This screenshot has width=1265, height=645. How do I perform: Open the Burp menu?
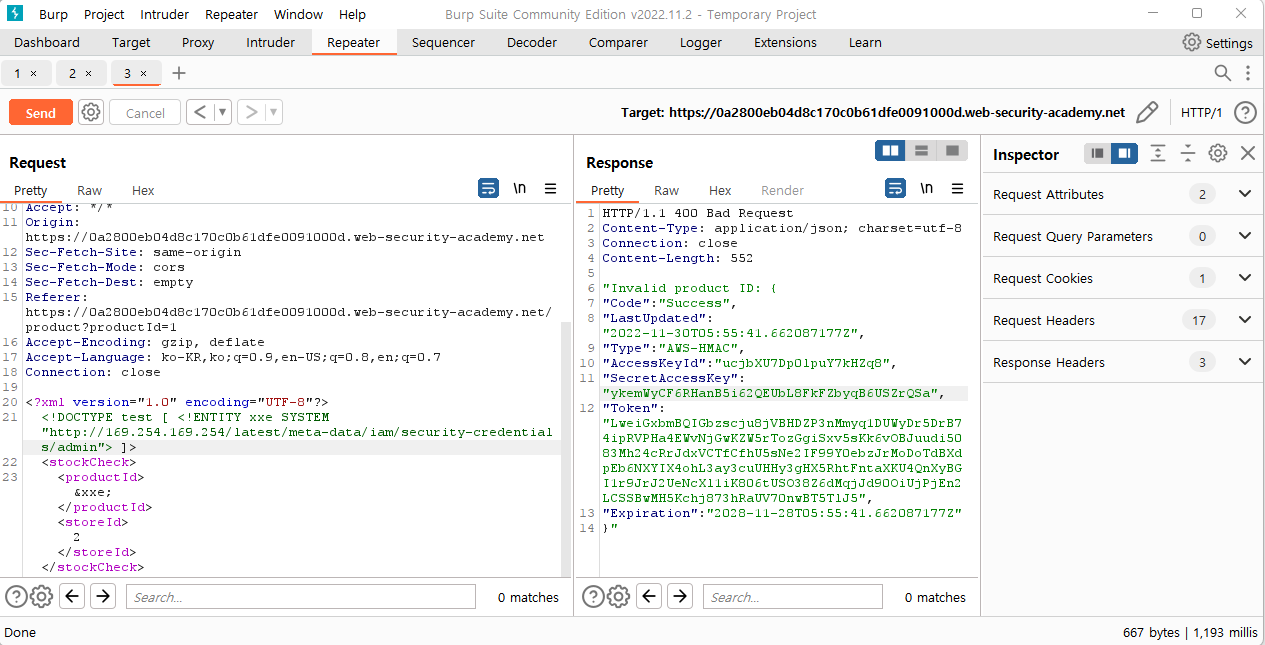54,14
